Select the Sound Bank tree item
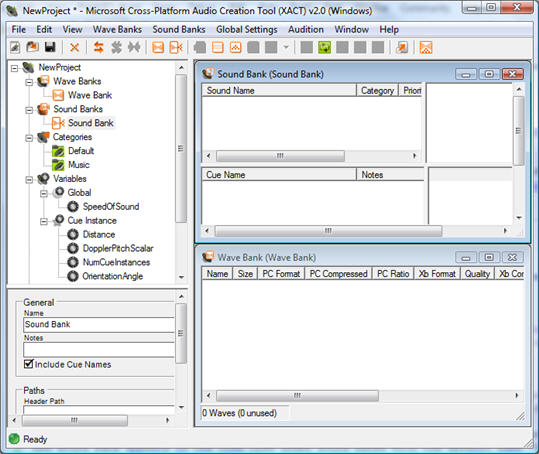 (90, 123)
